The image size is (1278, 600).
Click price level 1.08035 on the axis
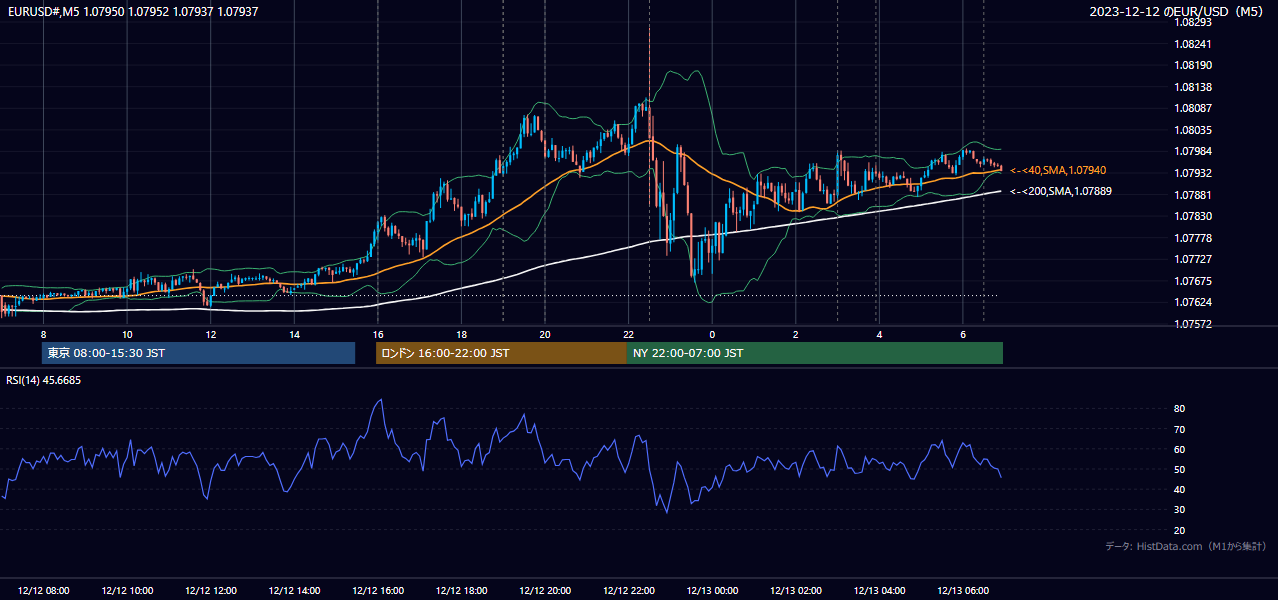click(x=1194, y=130)
